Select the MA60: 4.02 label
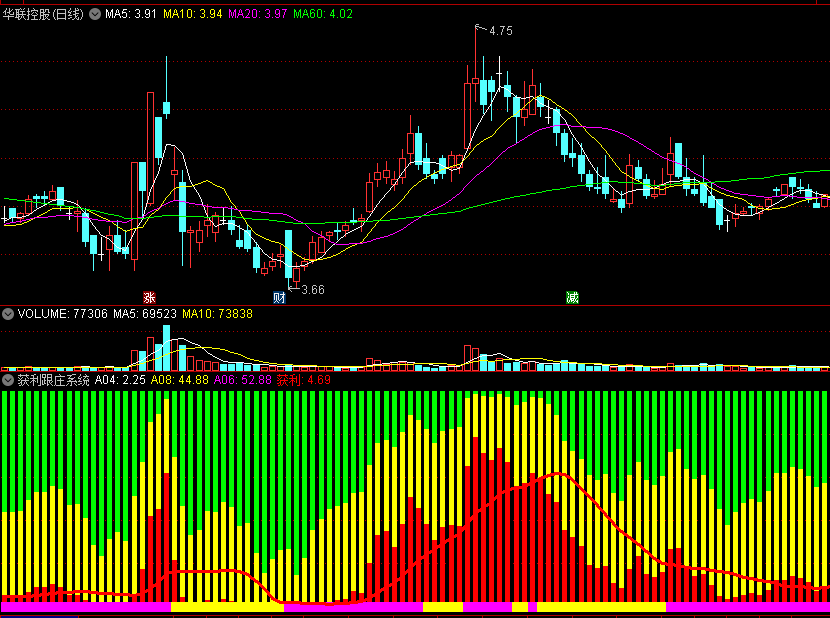The image size is (830, 618). click(323, 14)
